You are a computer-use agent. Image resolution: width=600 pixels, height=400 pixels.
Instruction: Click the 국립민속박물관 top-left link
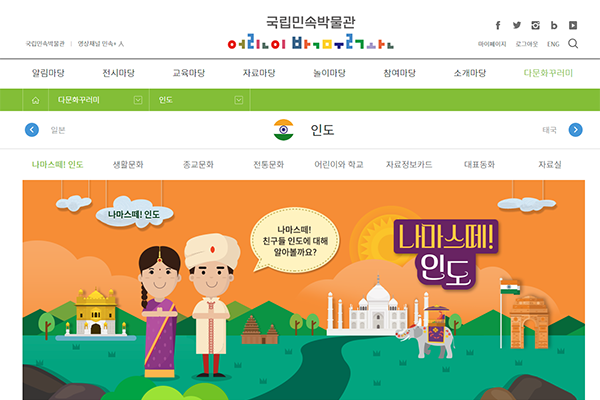click(45, 44)
